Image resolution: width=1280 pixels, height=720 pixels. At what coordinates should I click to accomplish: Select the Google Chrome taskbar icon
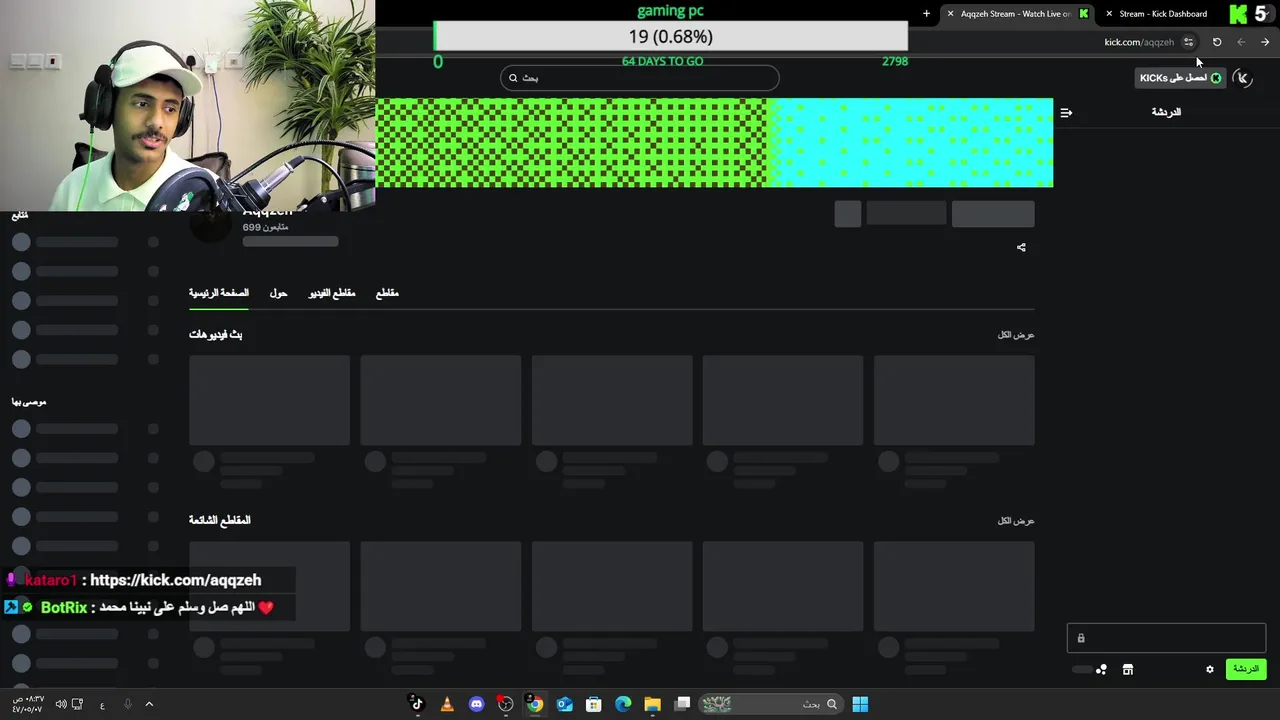click(535, 704)
